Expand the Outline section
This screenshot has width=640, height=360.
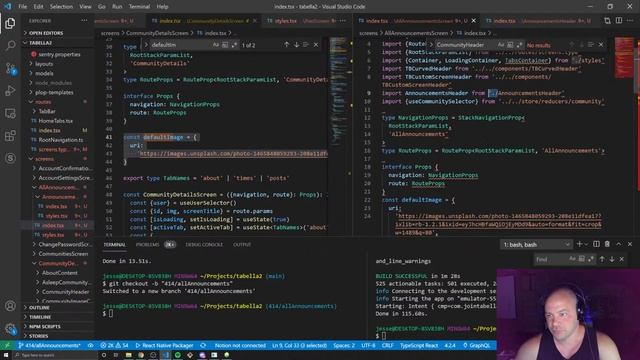tap(40, 307)
